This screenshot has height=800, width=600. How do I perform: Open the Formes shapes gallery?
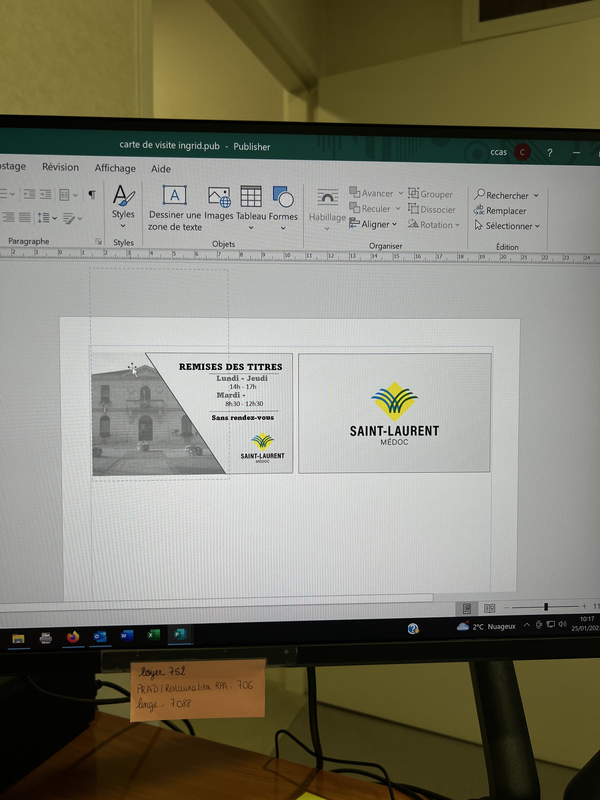click(x=283, y=208)
